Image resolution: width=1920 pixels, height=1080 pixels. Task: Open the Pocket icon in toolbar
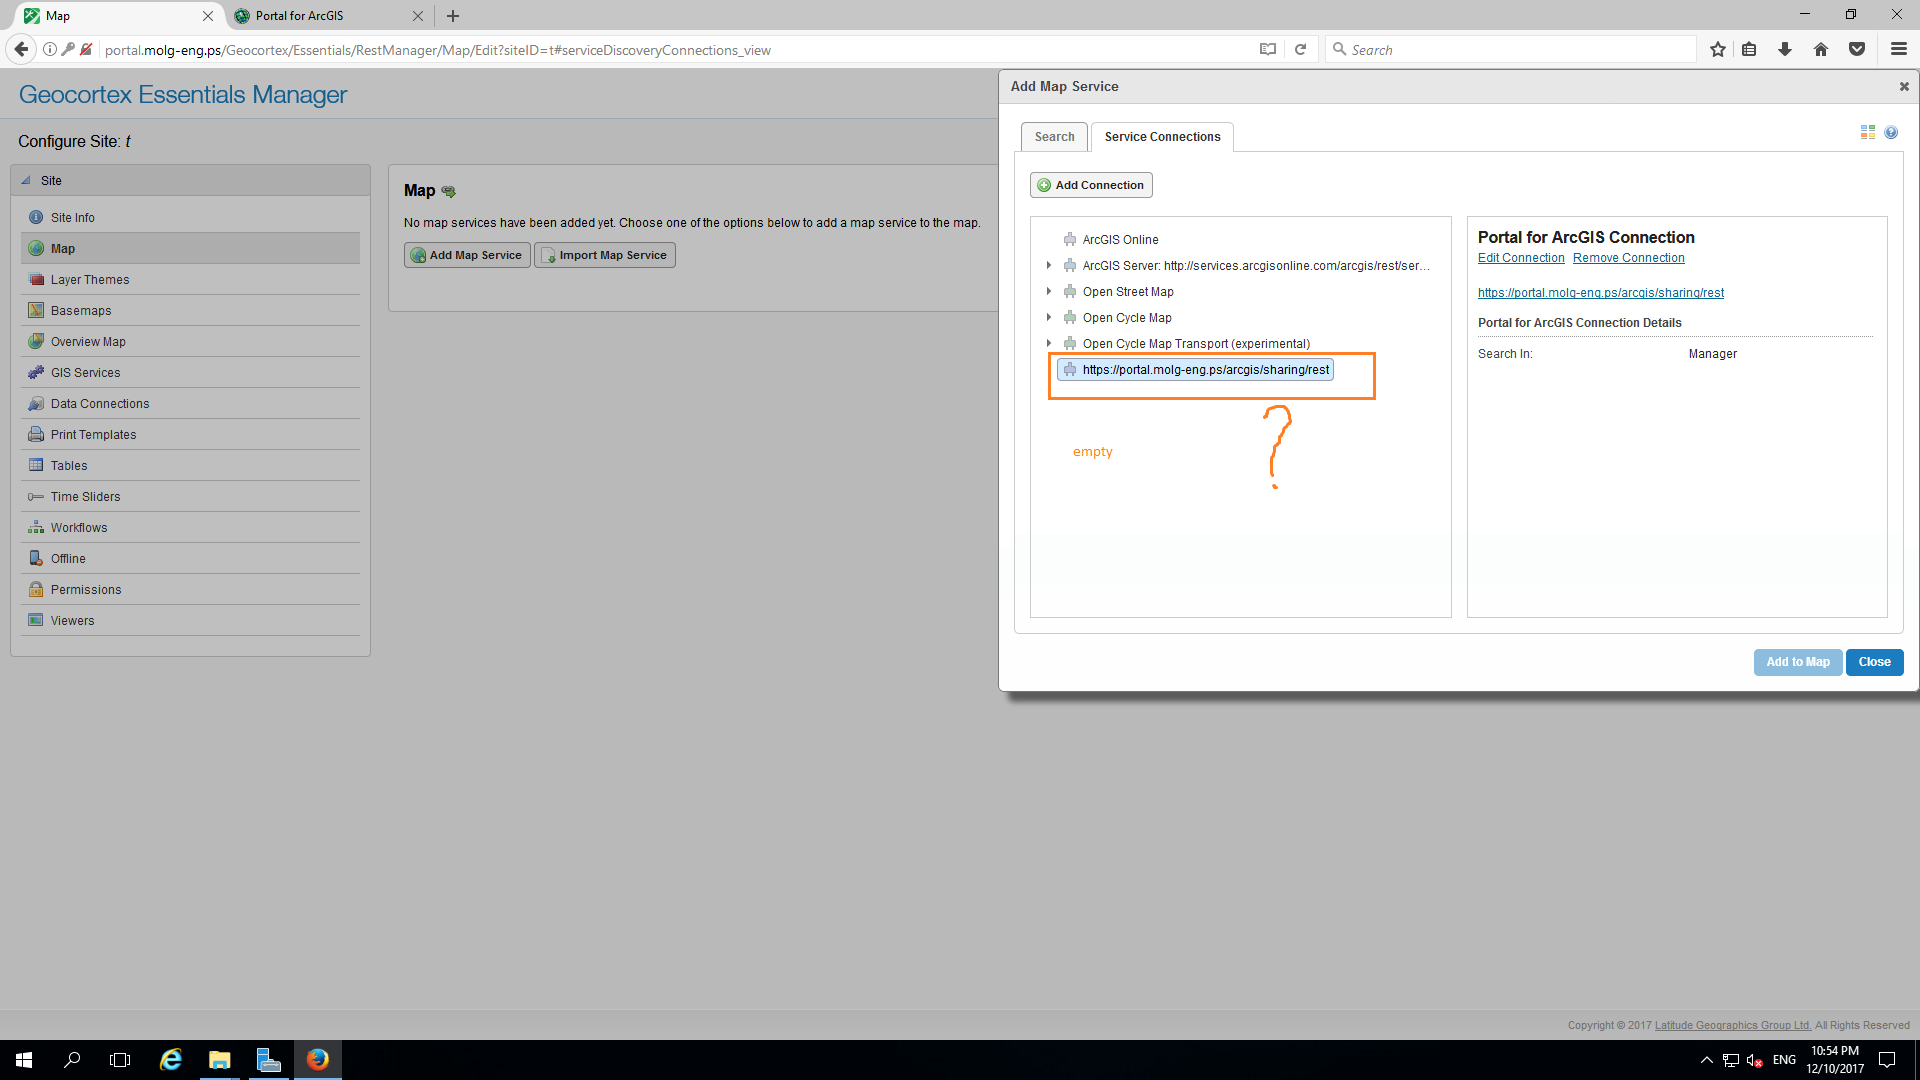[x=1857, y=49]
